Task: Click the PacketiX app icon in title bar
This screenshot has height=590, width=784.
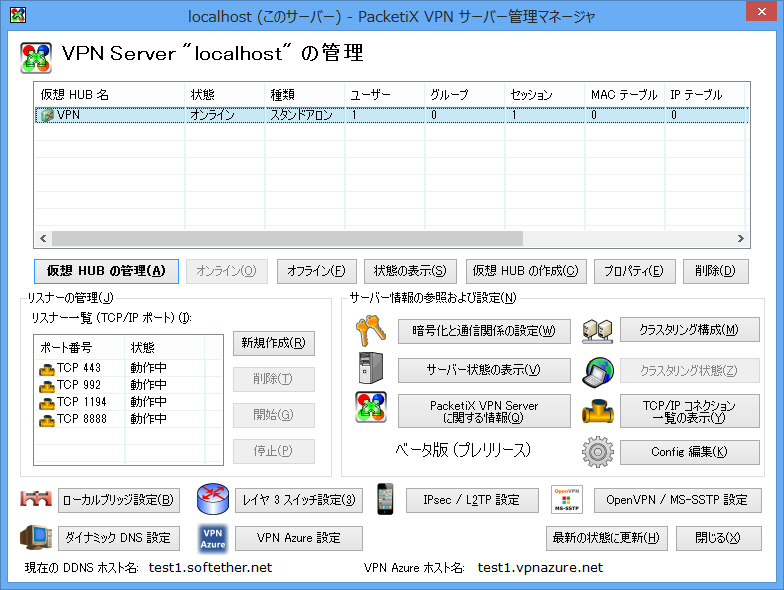Action: (x=18, y=15)
